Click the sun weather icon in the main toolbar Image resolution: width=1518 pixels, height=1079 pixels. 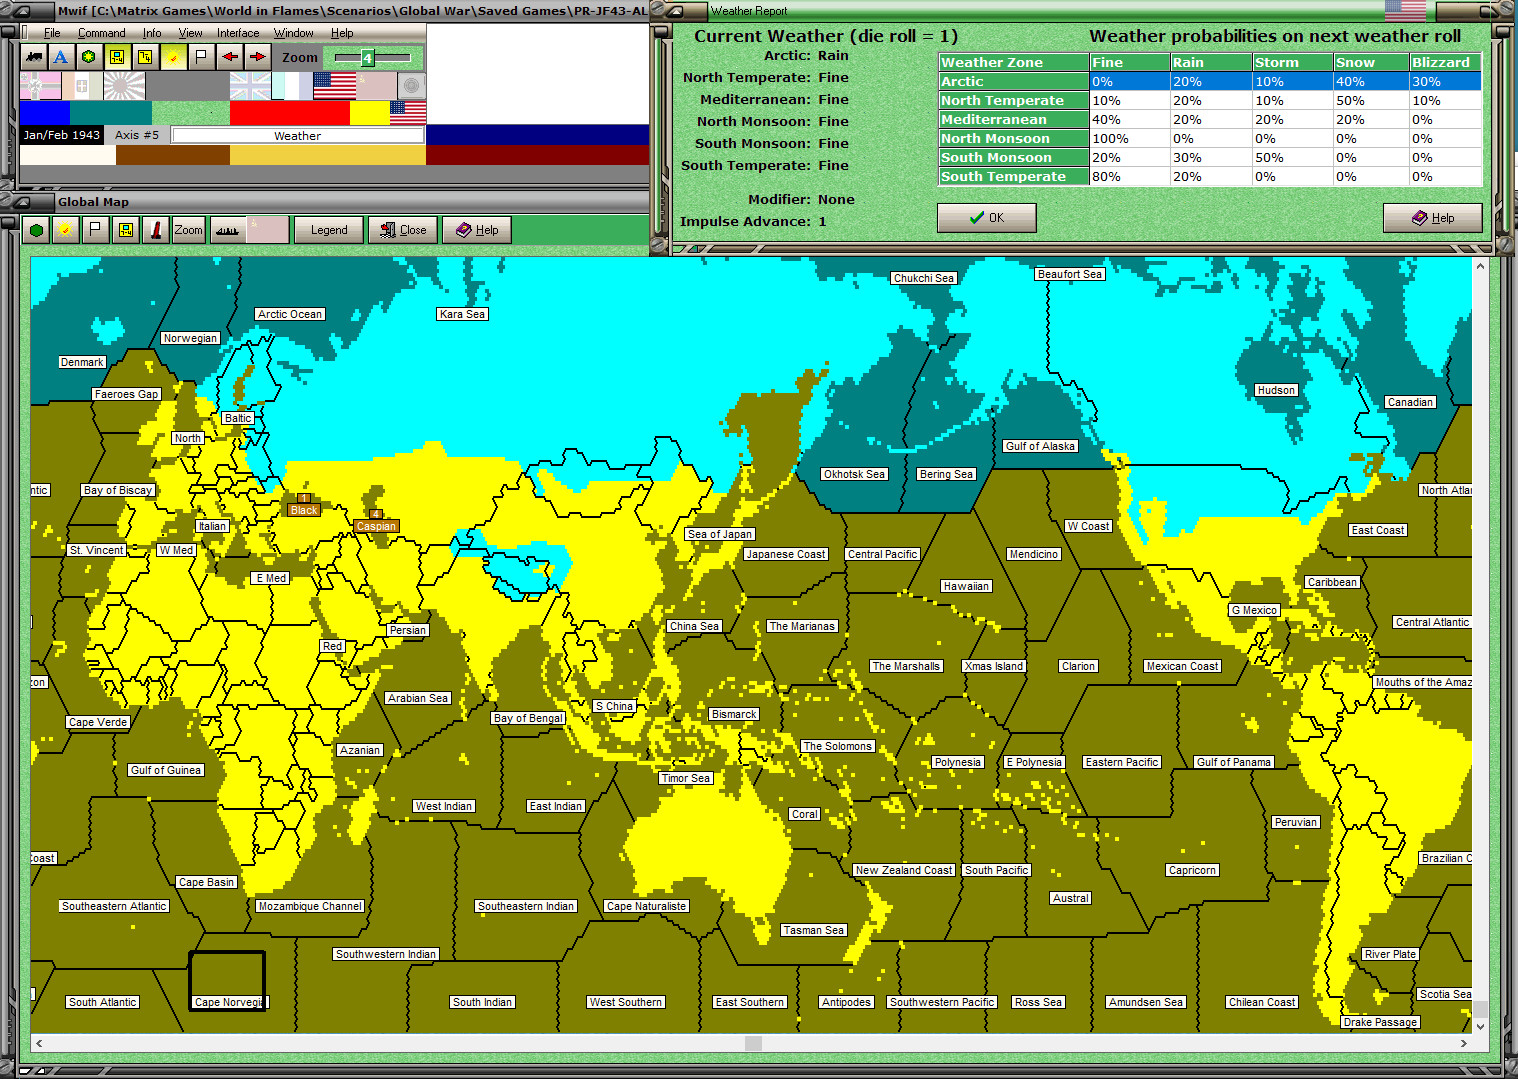click(173, 57)
